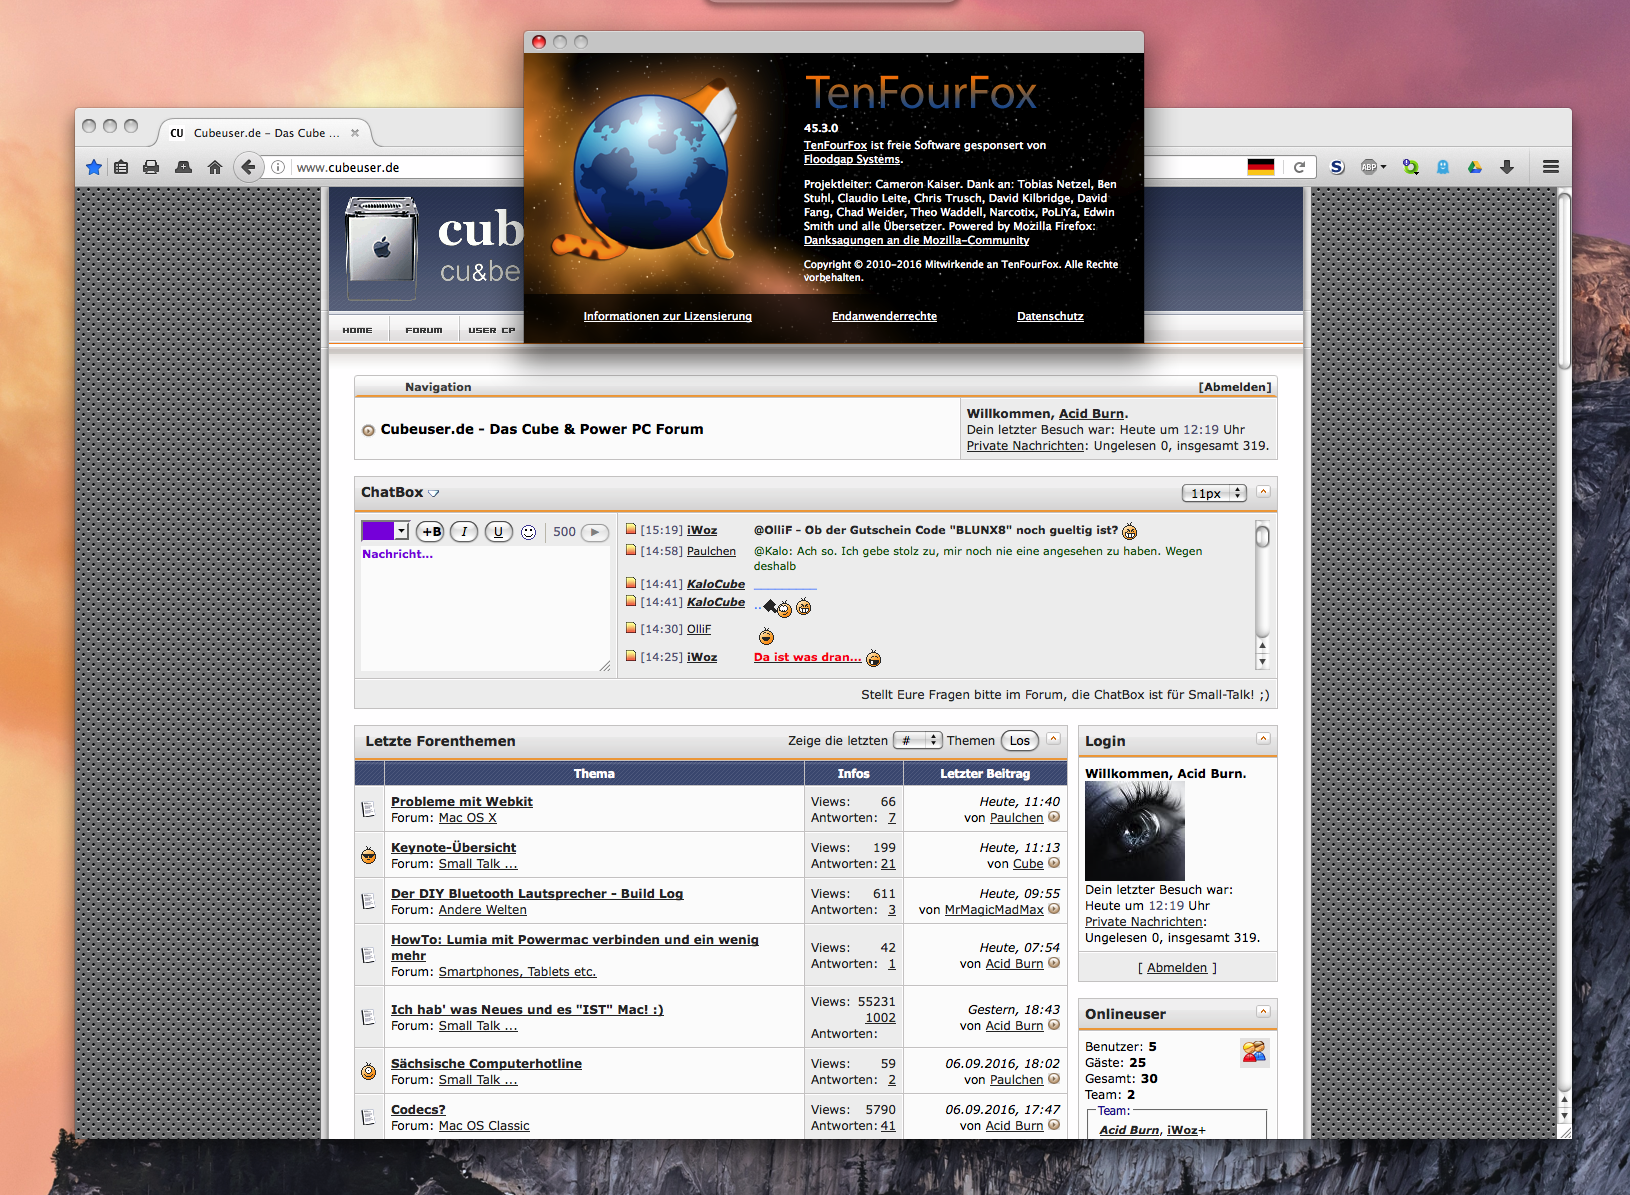Go to the home page icon

coord(215,167)
